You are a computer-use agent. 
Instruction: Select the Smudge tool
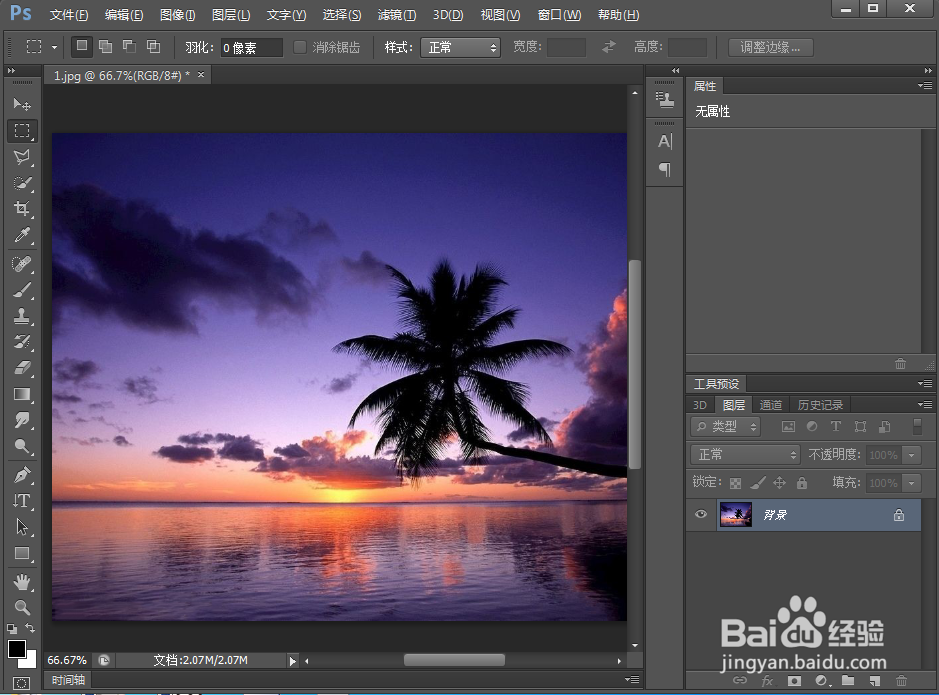coord(22,420)
